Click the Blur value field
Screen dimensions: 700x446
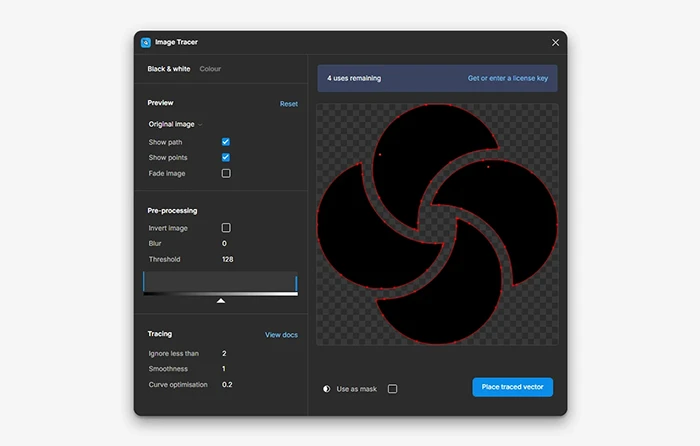[224, 244]
